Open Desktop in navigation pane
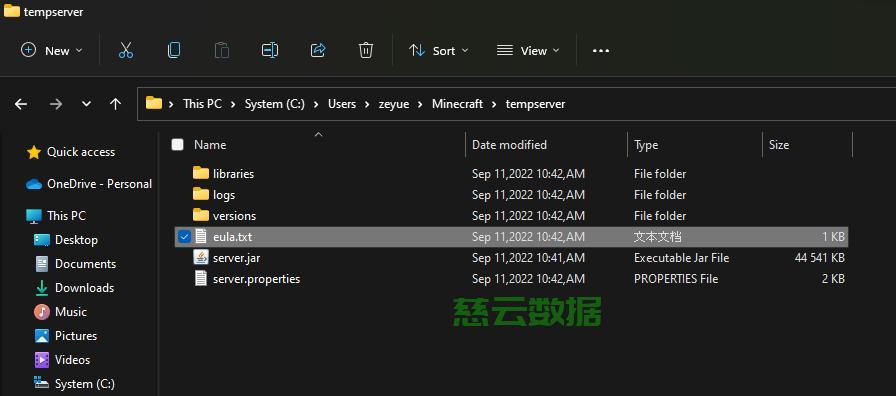The height and width of the screenshot is (396, 896). (x=66, y=240)
